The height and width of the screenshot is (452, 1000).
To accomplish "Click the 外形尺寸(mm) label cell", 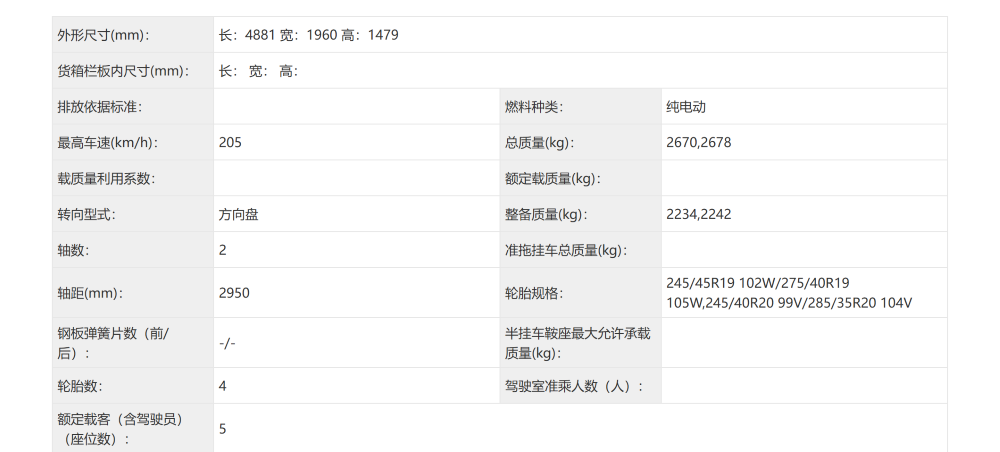I will (x=104, y=35).
